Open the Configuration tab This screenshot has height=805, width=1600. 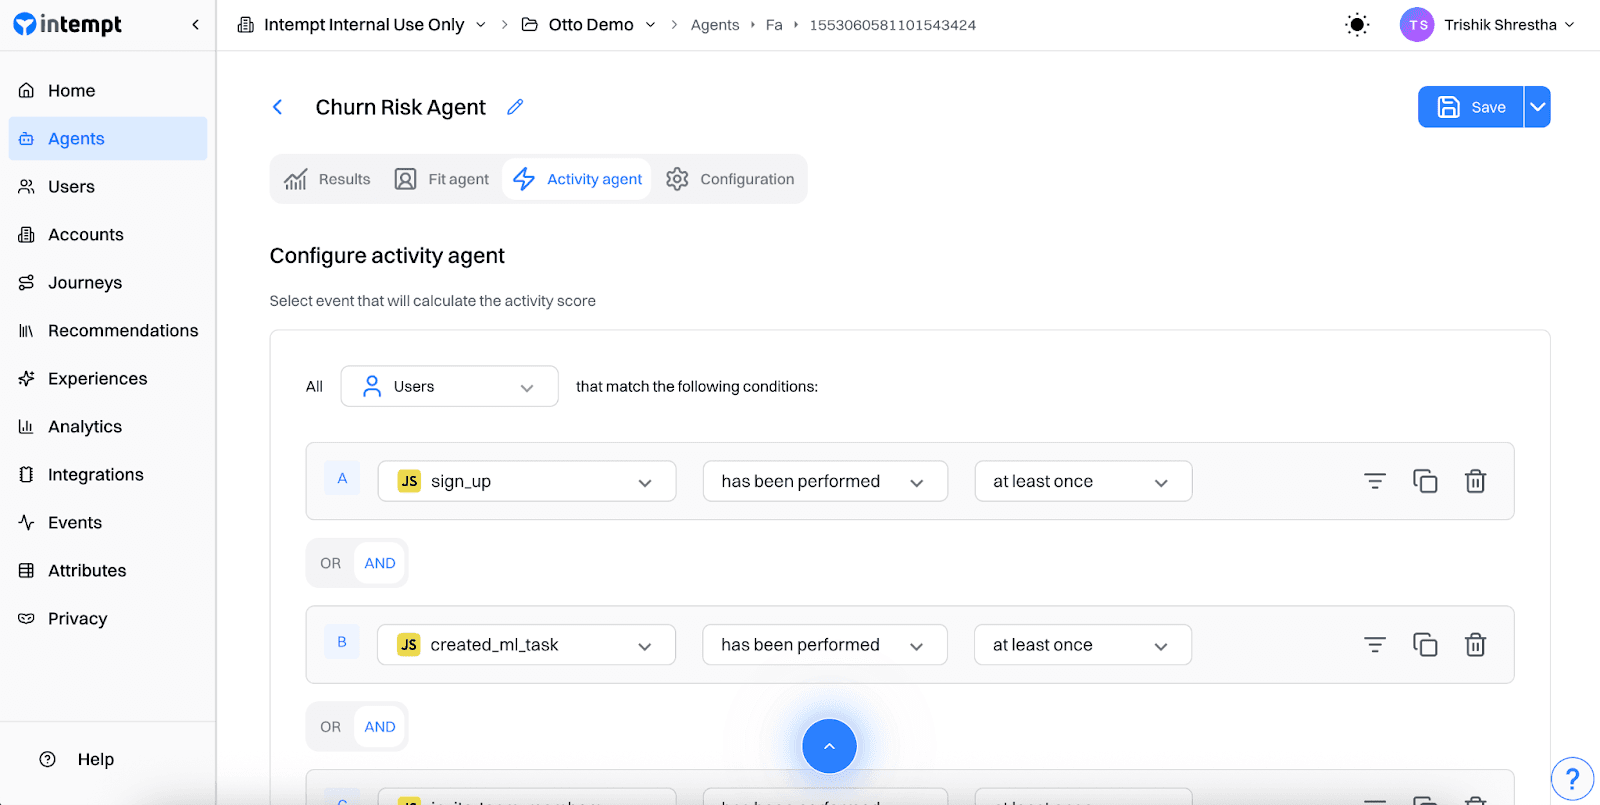(731, 179)
